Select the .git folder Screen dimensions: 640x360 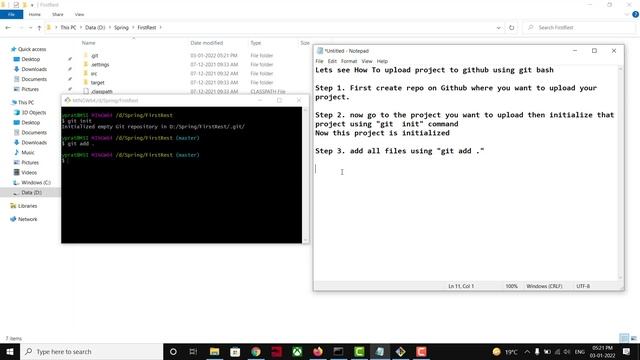(95, 56)
